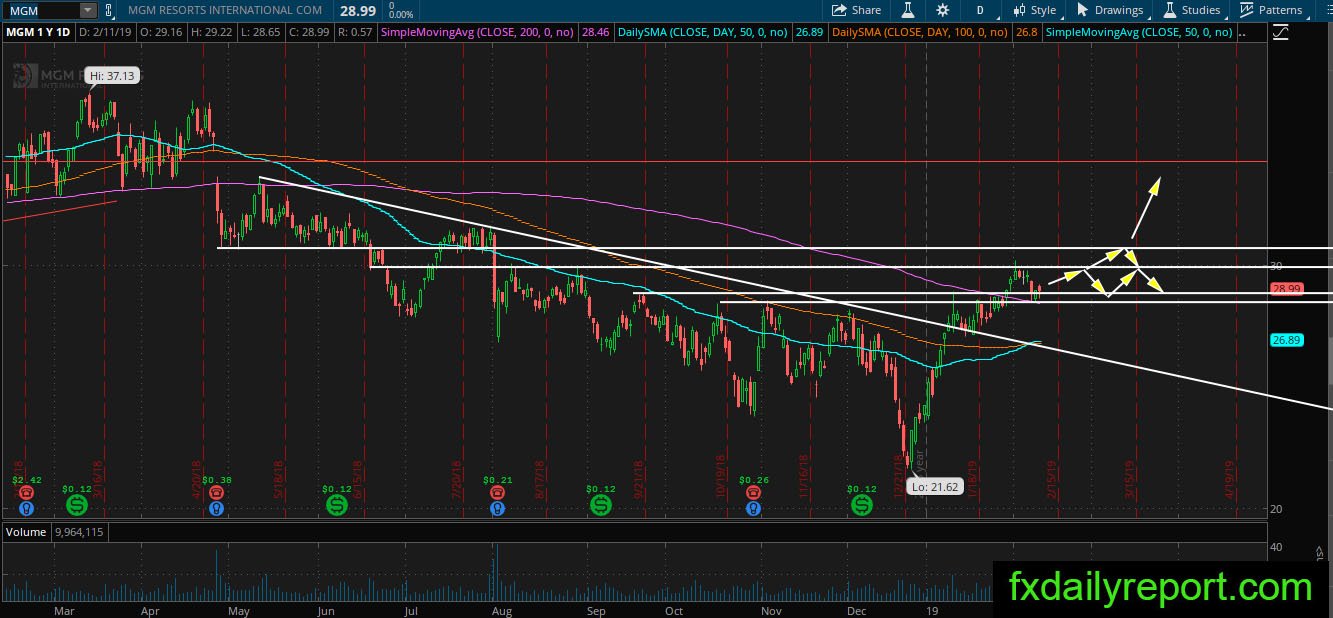1333x618 pixels.
Task: Click the $0.38 earnings phone icon
Action: [215, 492]
